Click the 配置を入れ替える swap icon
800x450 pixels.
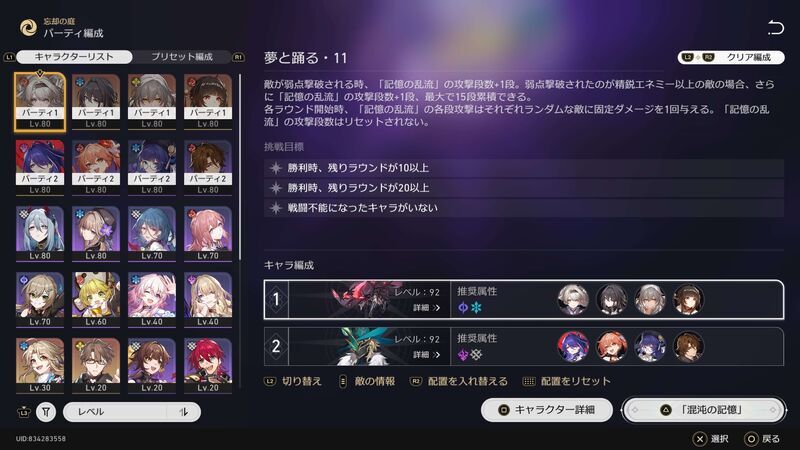click(416, 381)
